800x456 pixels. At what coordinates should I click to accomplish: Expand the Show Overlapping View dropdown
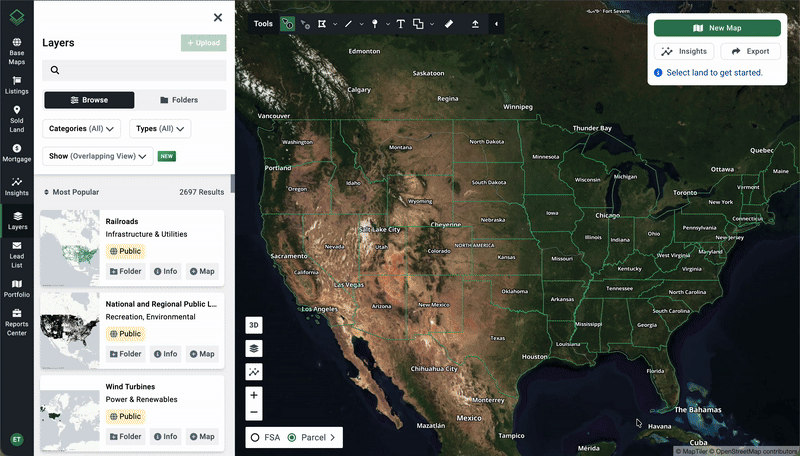pyautogui.click(x=98, y=156)
